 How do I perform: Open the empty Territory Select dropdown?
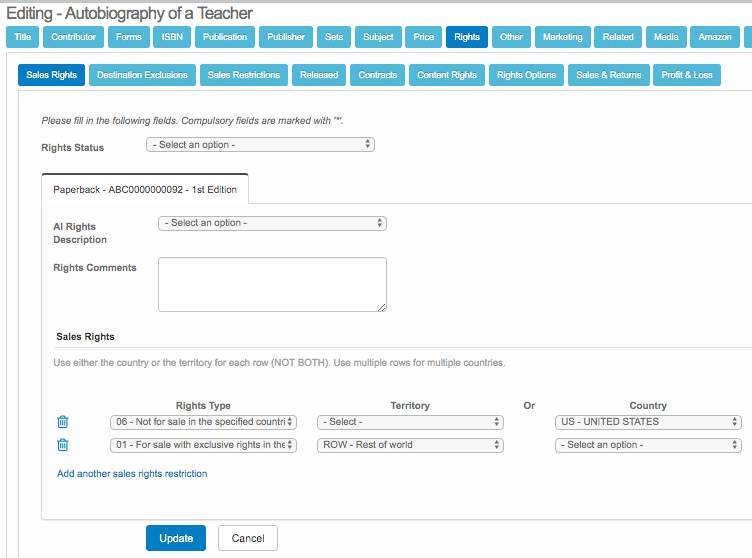click(410, 422)
